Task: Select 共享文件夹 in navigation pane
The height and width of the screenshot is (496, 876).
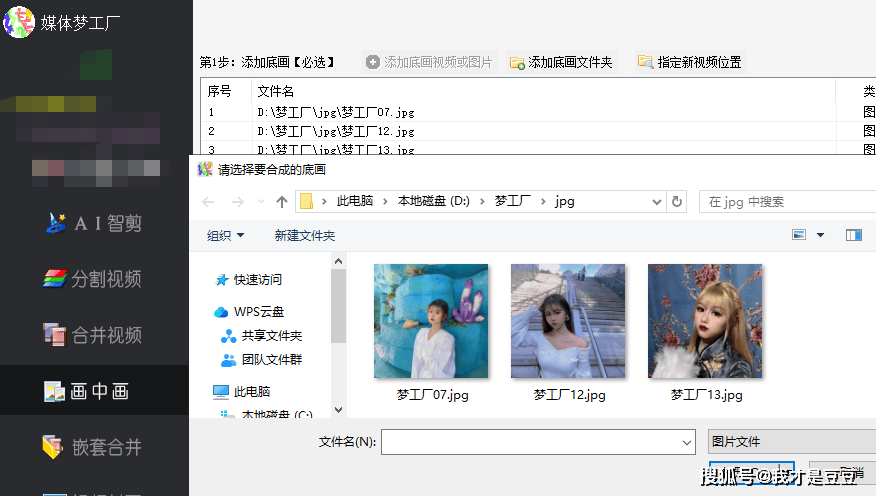Action: coord(261,336)
